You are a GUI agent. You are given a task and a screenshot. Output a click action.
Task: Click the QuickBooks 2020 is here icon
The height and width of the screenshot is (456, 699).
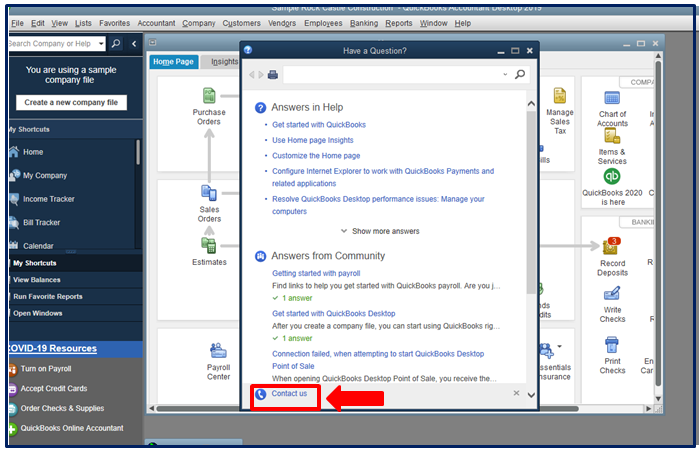pos(612,177)
